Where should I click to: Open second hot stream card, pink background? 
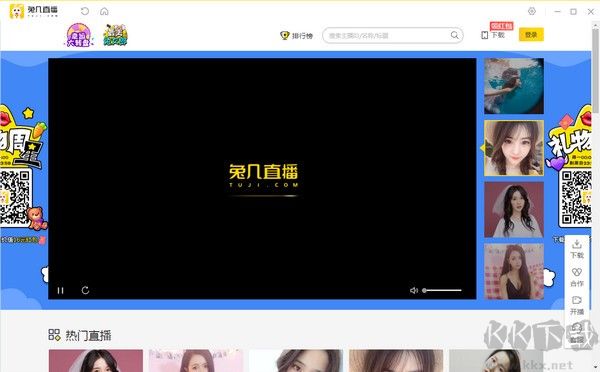tap(196, 361)
